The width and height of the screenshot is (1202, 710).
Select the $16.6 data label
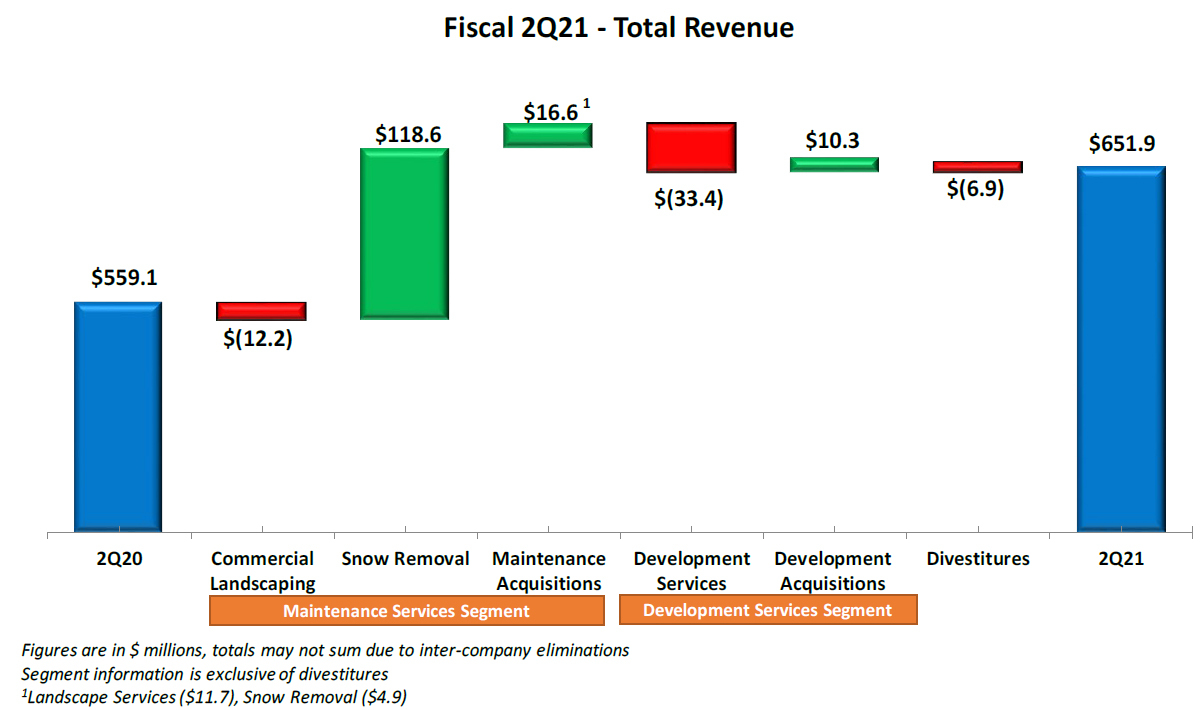(x=552, y=111)
